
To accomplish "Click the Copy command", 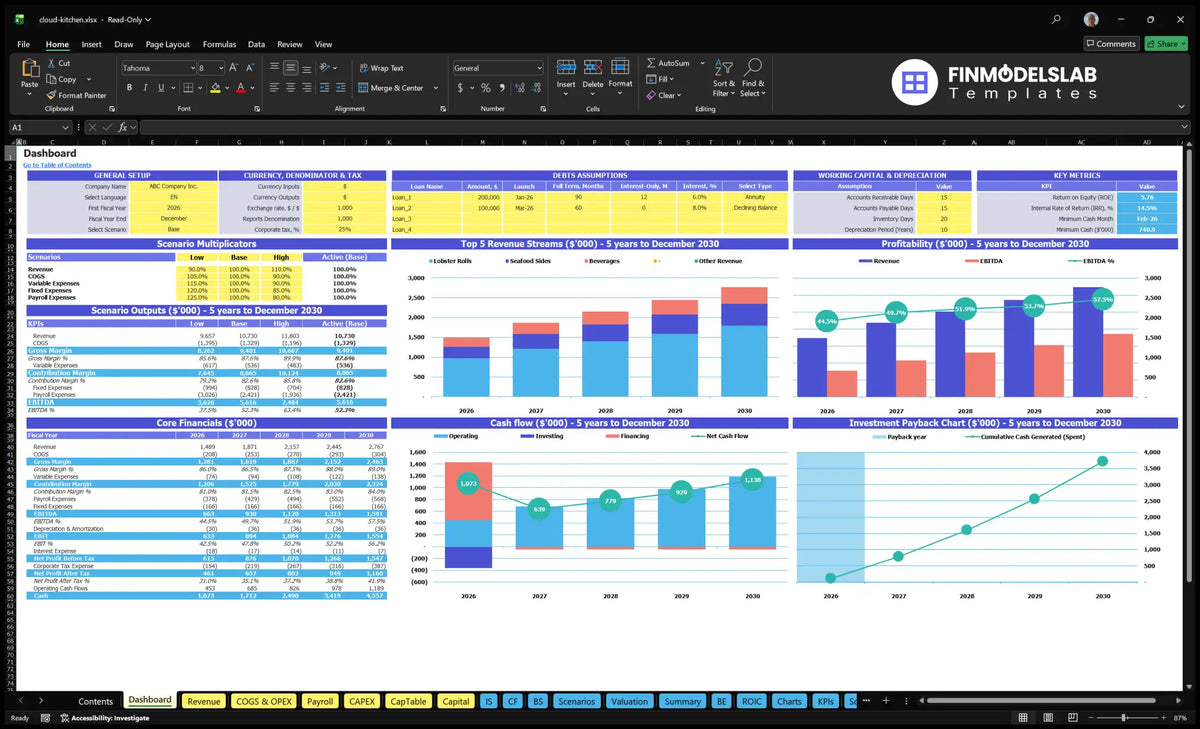I will [61, 79].
